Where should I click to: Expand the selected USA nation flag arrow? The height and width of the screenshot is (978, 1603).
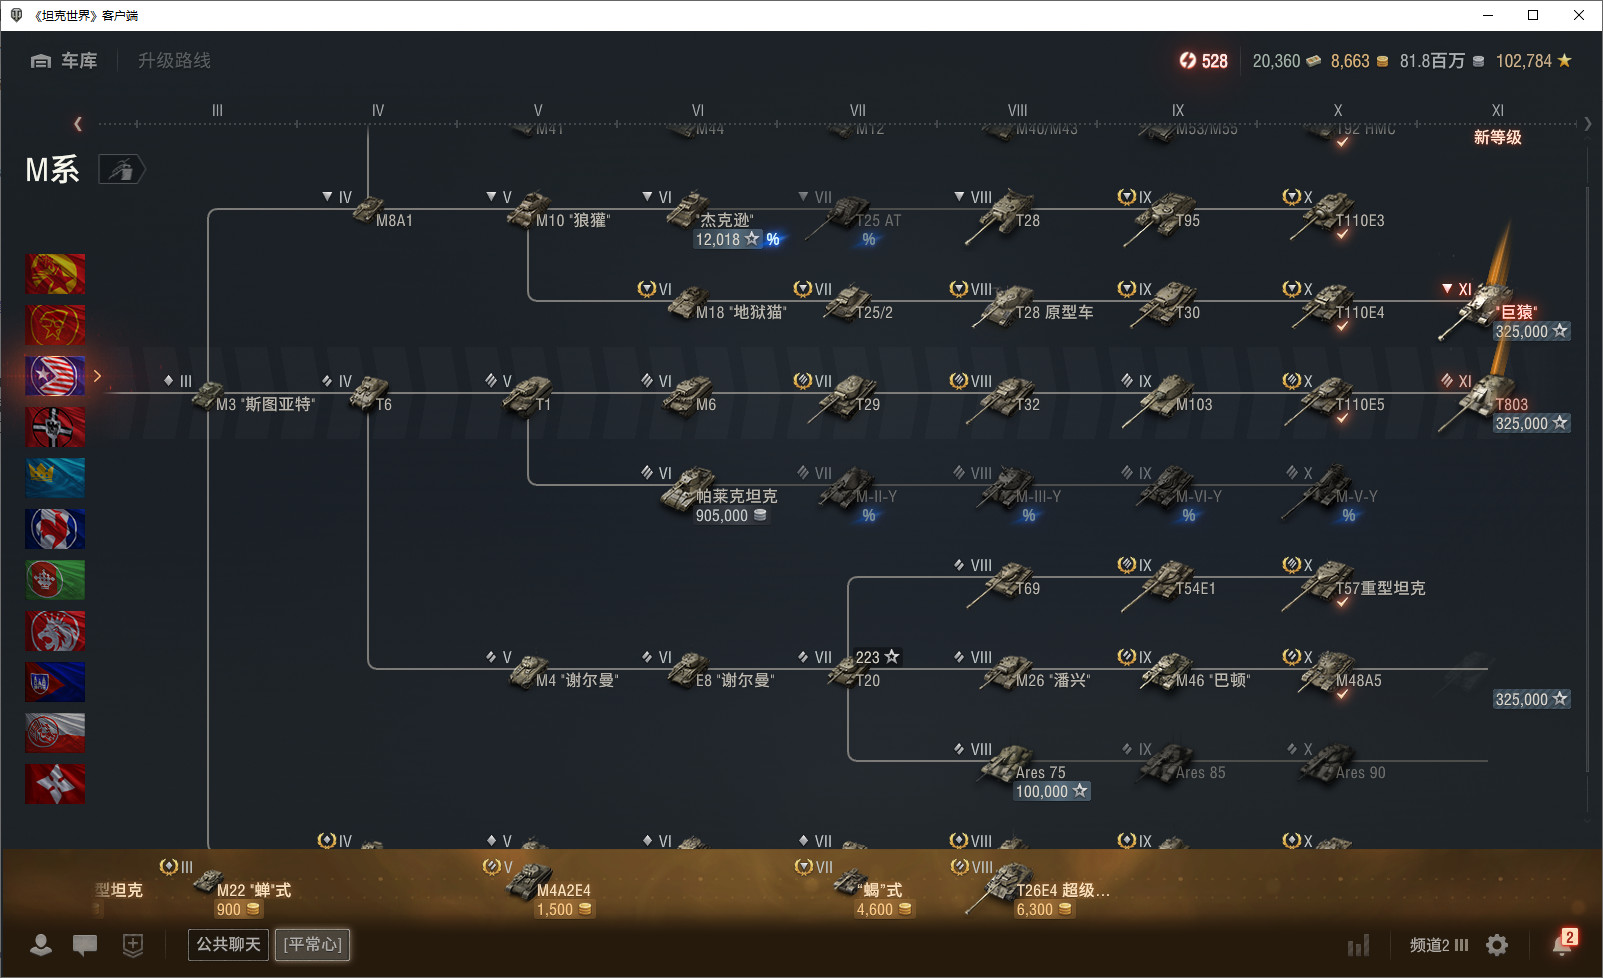coord(97,376)
